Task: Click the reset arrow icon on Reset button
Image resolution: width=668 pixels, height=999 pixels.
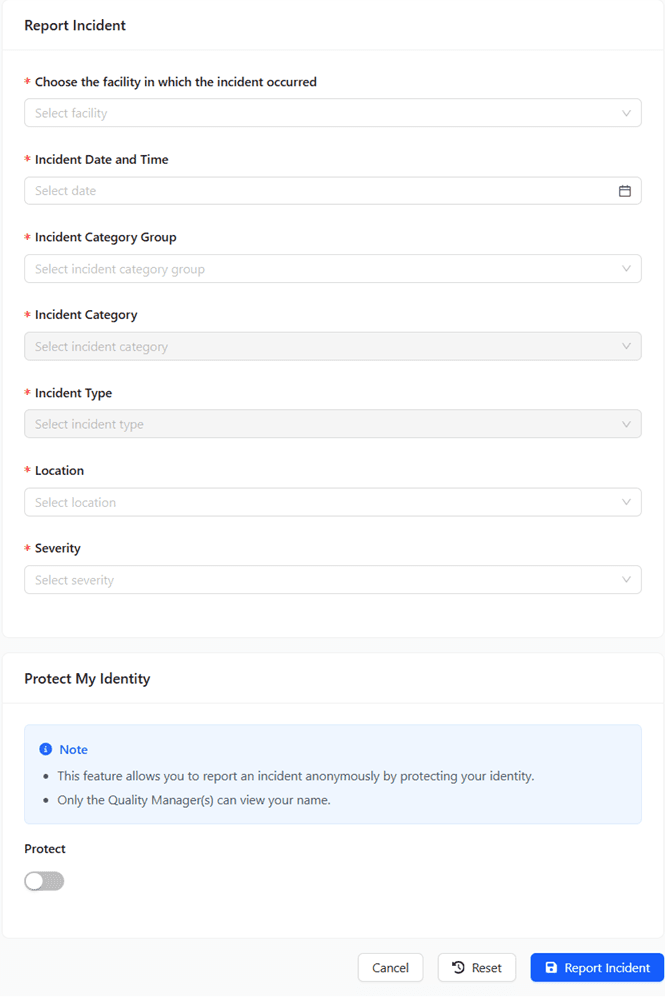Action: coord(458,967)
